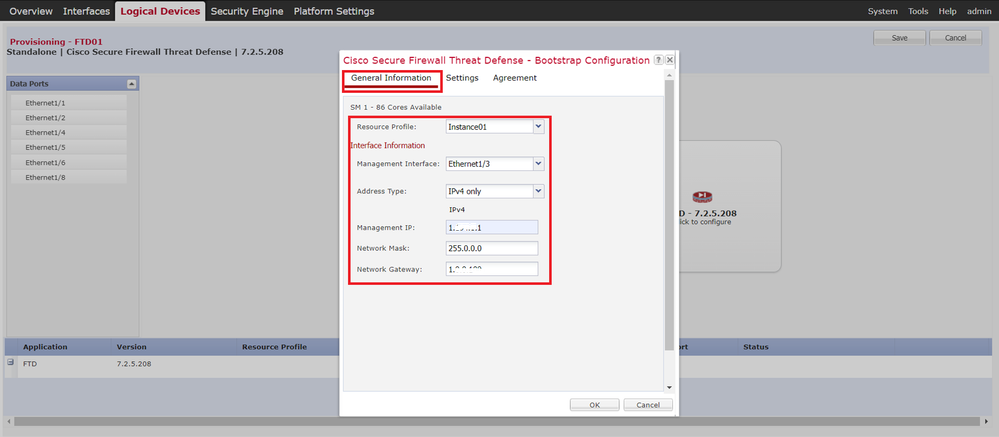Image resolution: width=999 pixels, height=437 pixels.
Task: Open the help icon in the Bootstrap Configuration dialog
Action: pos(658,60)
